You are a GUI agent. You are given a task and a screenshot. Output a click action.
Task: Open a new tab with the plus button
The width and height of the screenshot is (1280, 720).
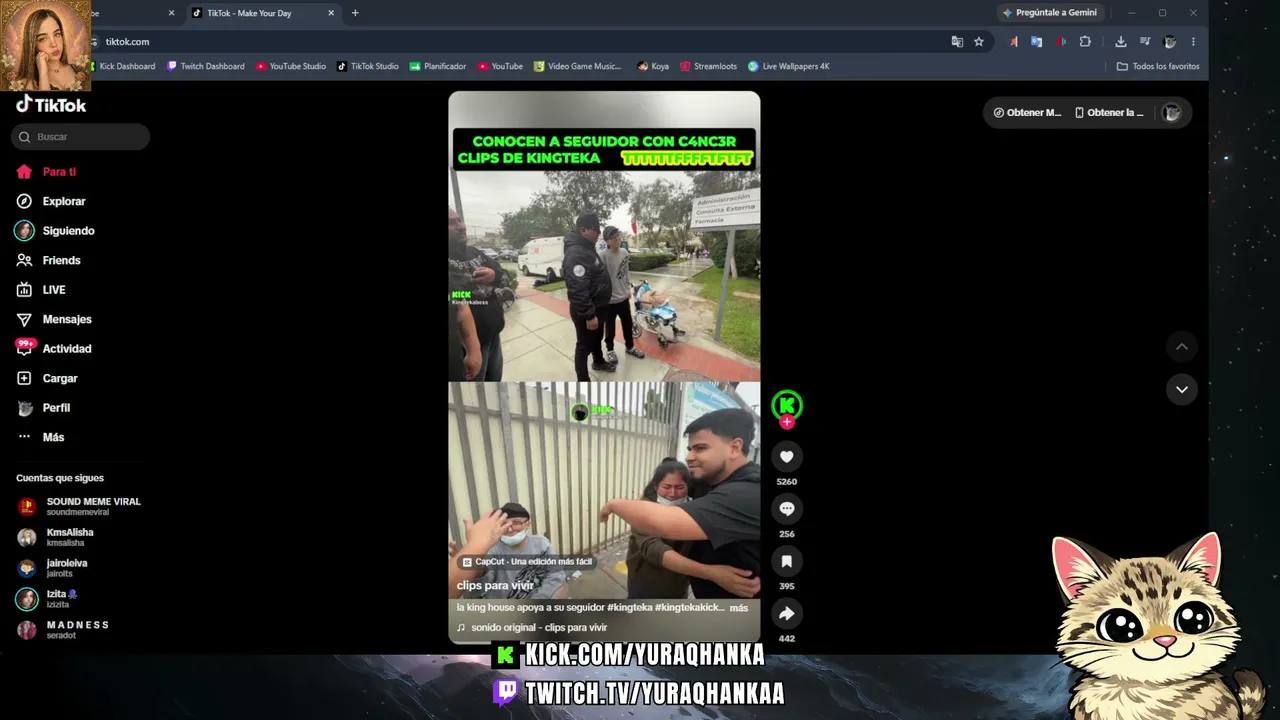click(355, 13)
